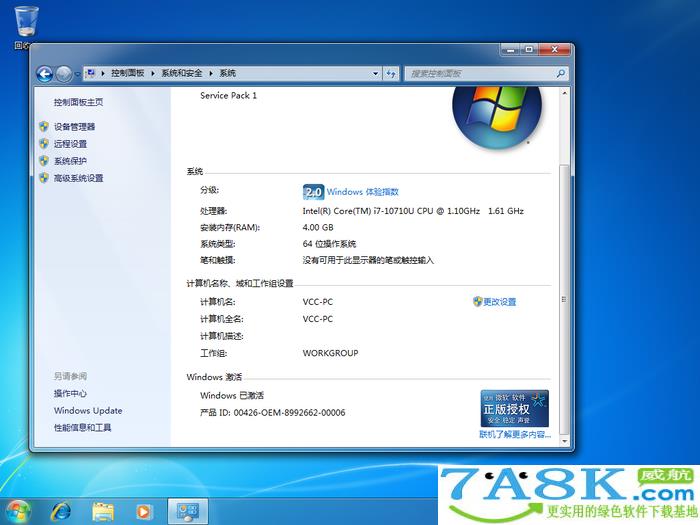Open Windows Explorer folder on taskbar
The height and width of the screenshot is (525, 700).
[103, 512]
